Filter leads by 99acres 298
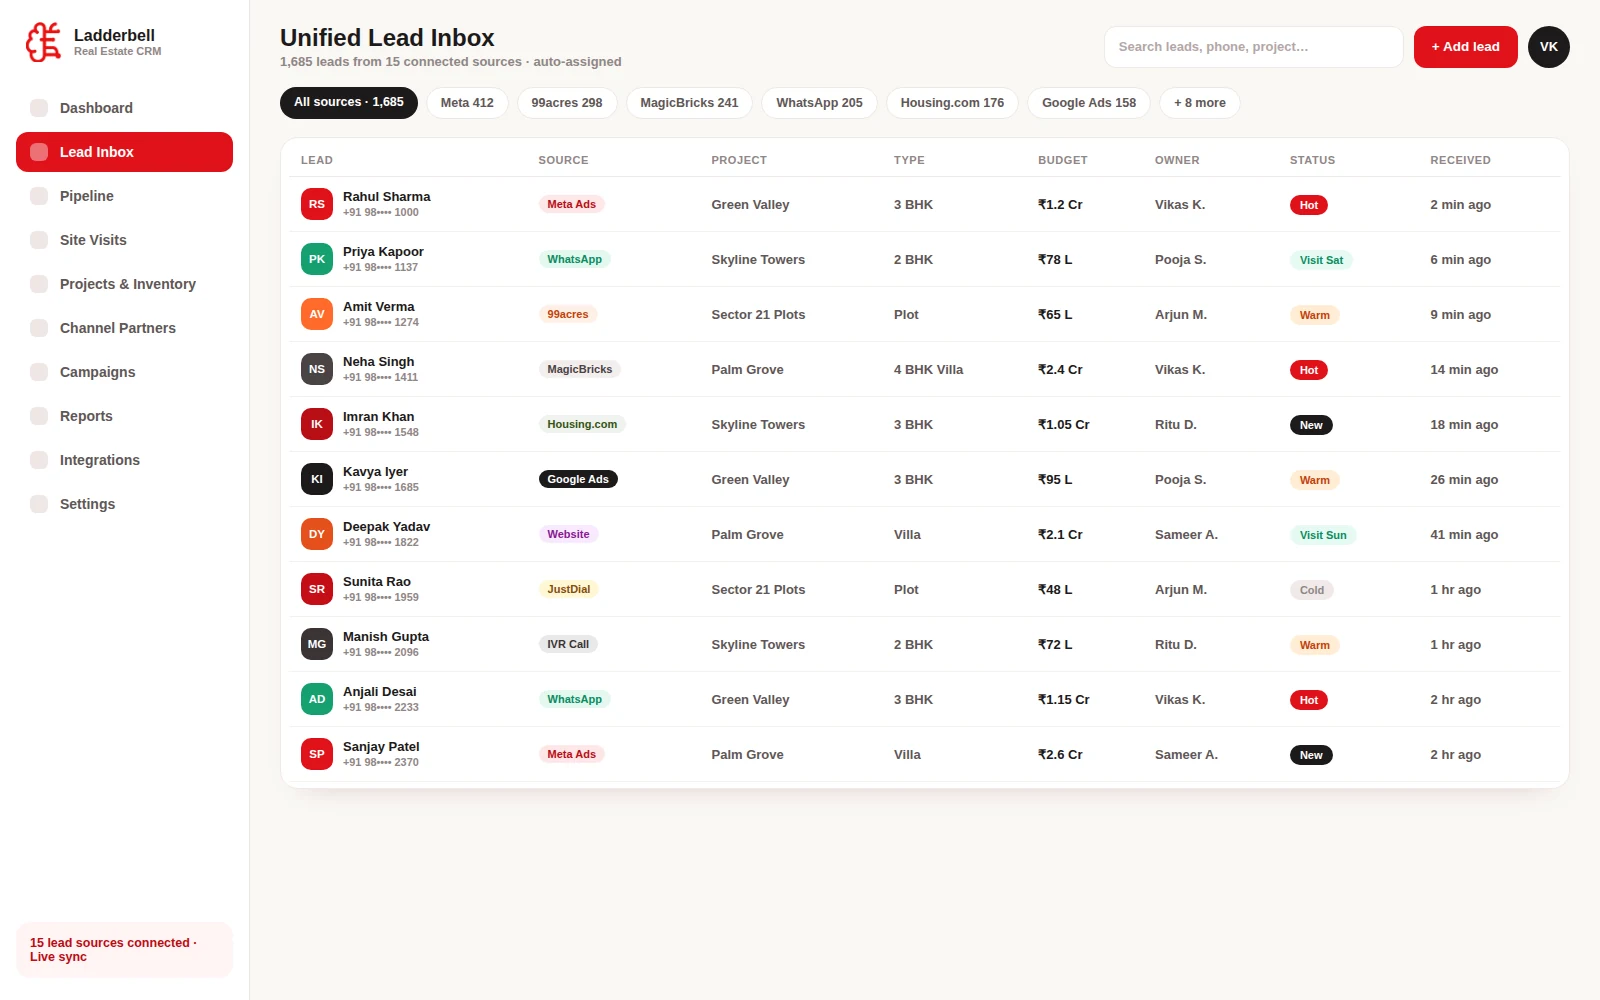Screen dimensions: 1600x1000 [x=567, y=103]
